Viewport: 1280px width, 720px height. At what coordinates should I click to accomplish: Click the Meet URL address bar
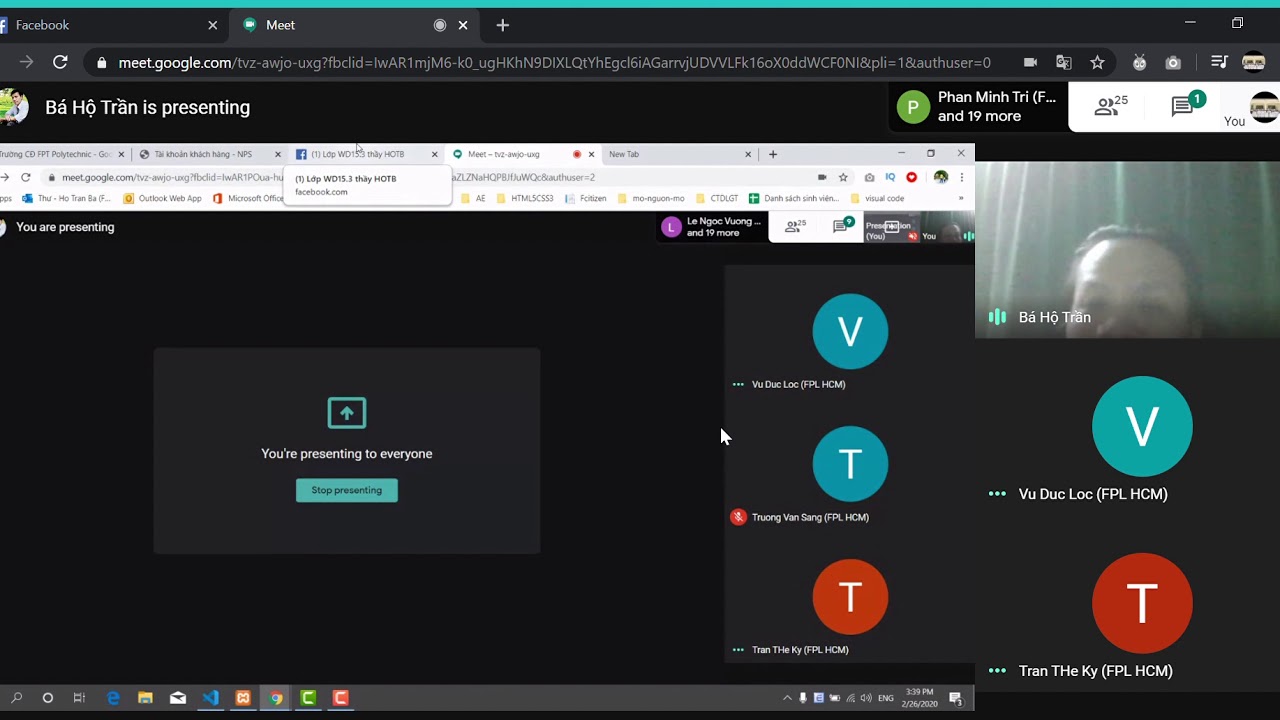(x=554, y=62)
